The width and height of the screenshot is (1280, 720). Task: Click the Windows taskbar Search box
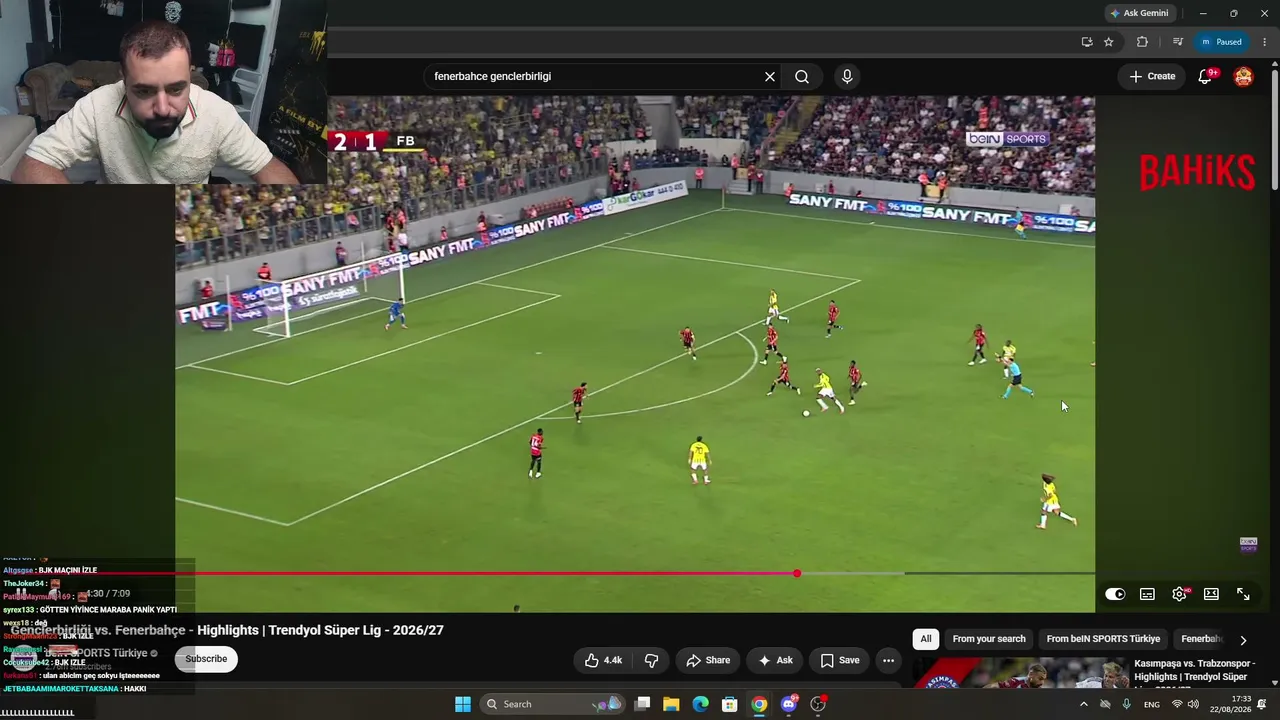pos(552,704)
